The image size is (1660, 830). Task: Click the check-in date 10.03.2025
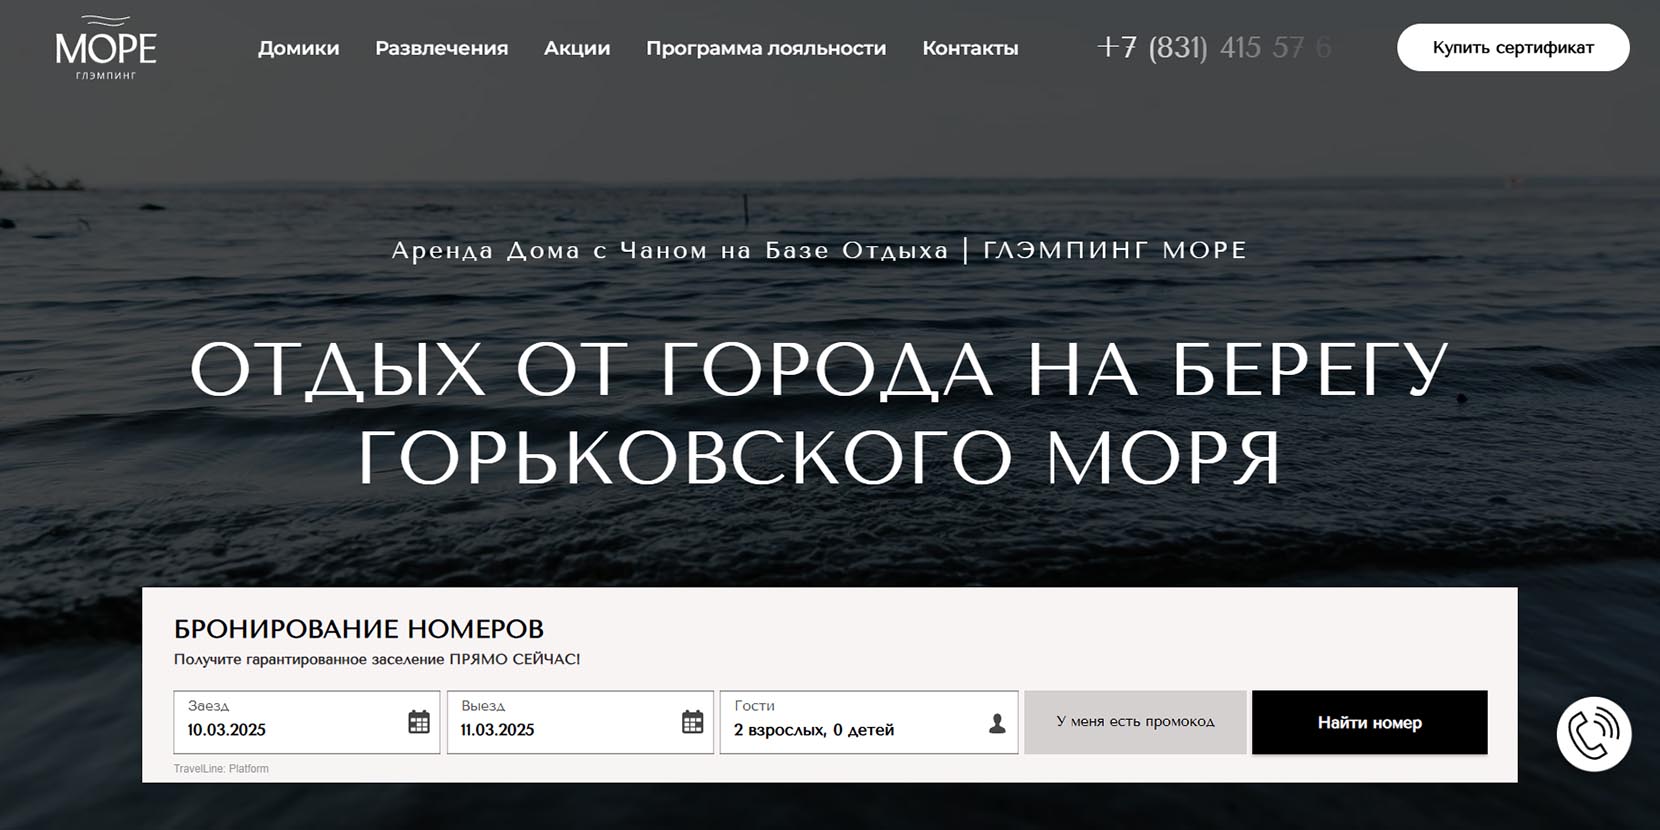point(227,730)
